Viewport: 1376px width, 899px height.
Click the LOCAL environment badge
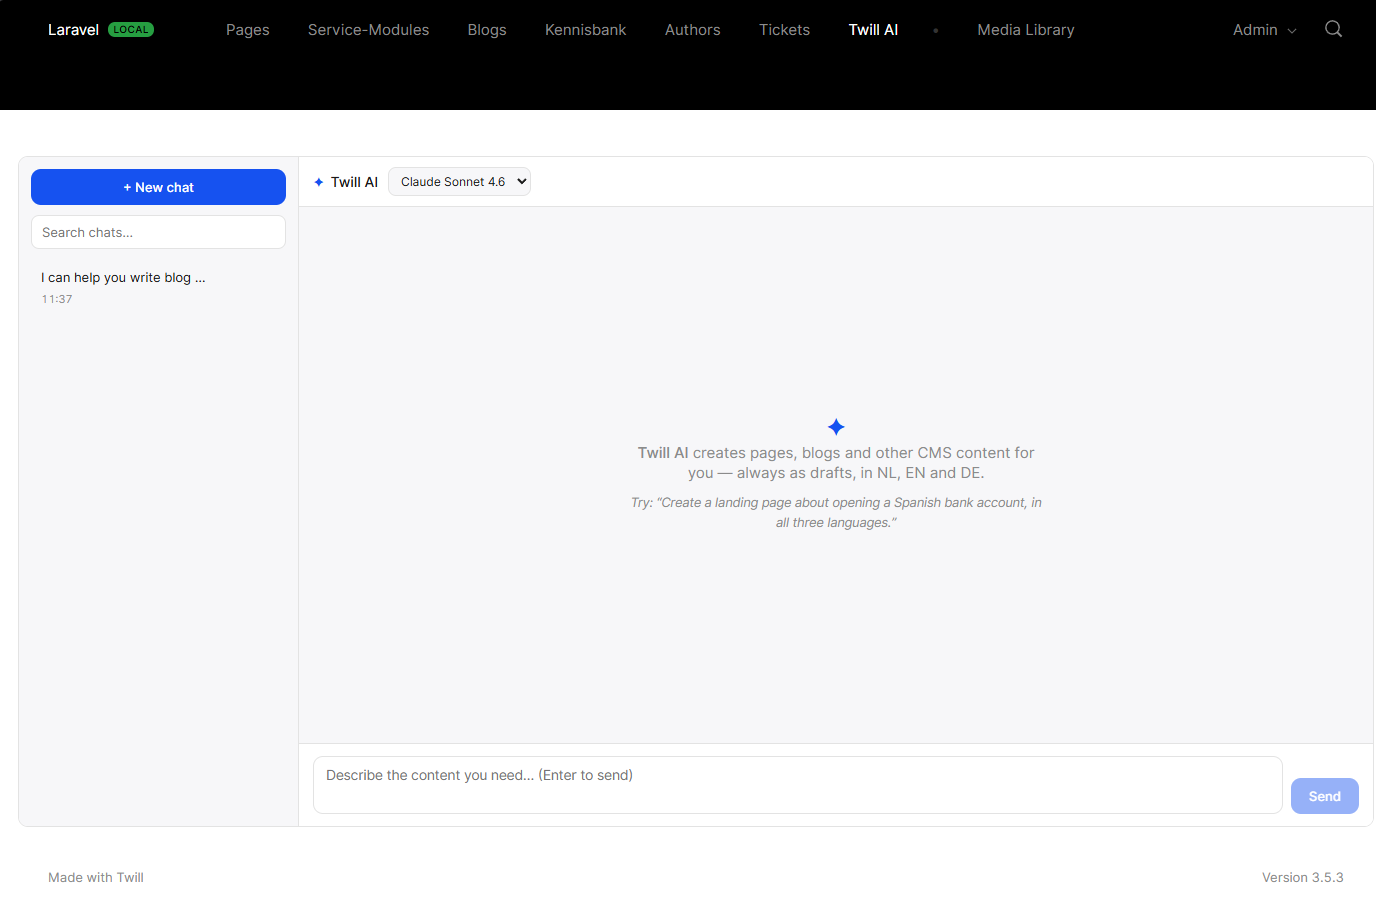[131, 30]
